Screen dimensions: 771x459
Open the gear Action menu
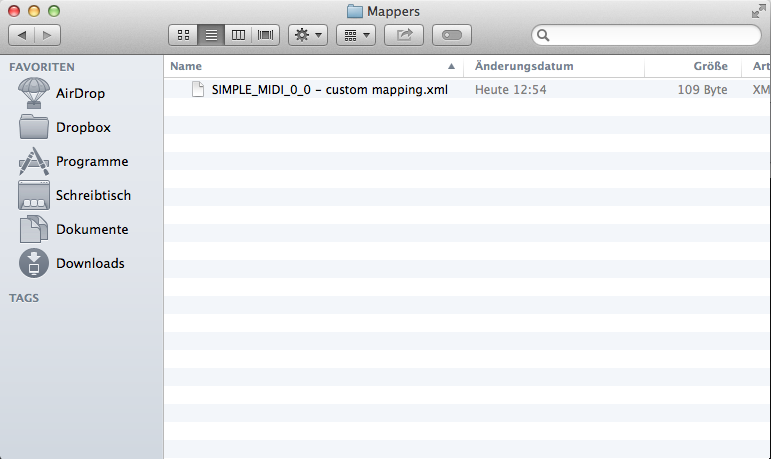tap(308, 35)
